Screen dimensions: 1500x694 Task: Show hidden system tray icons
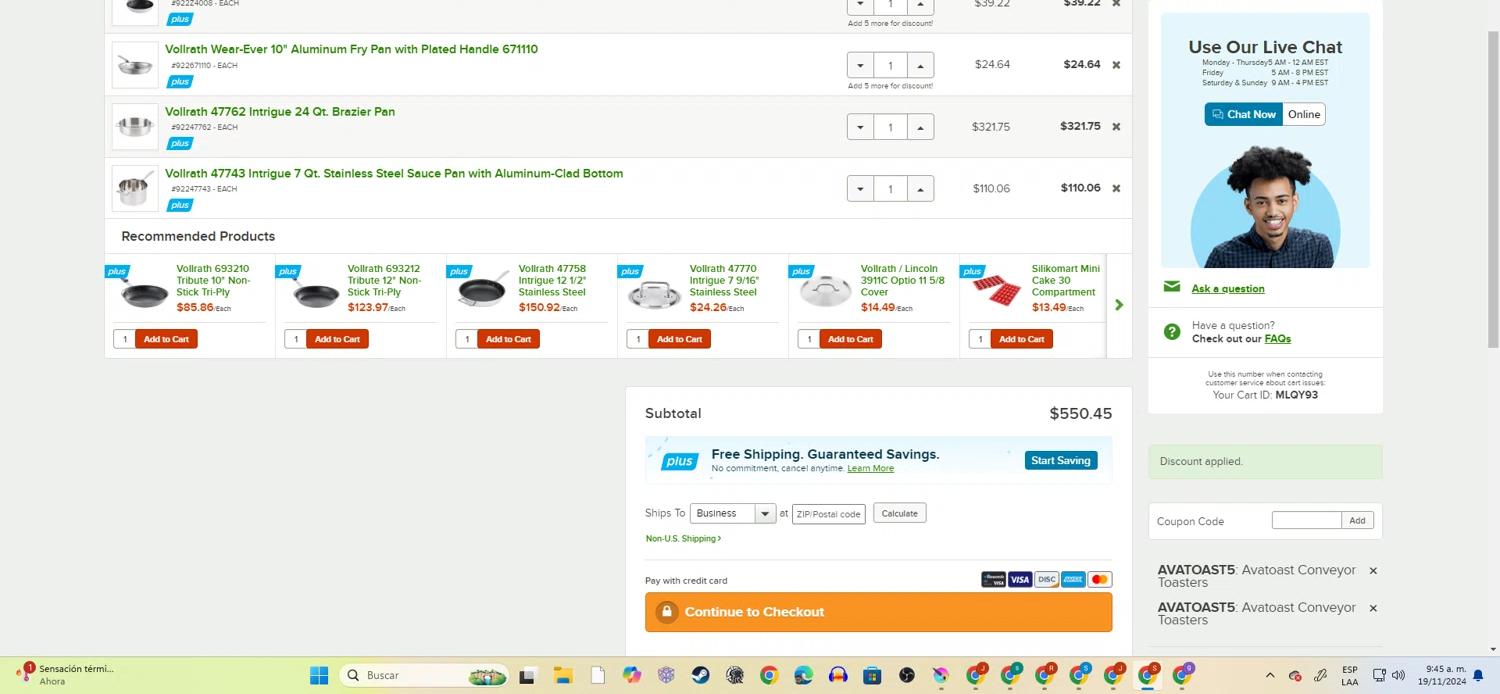pos(1270,675)
